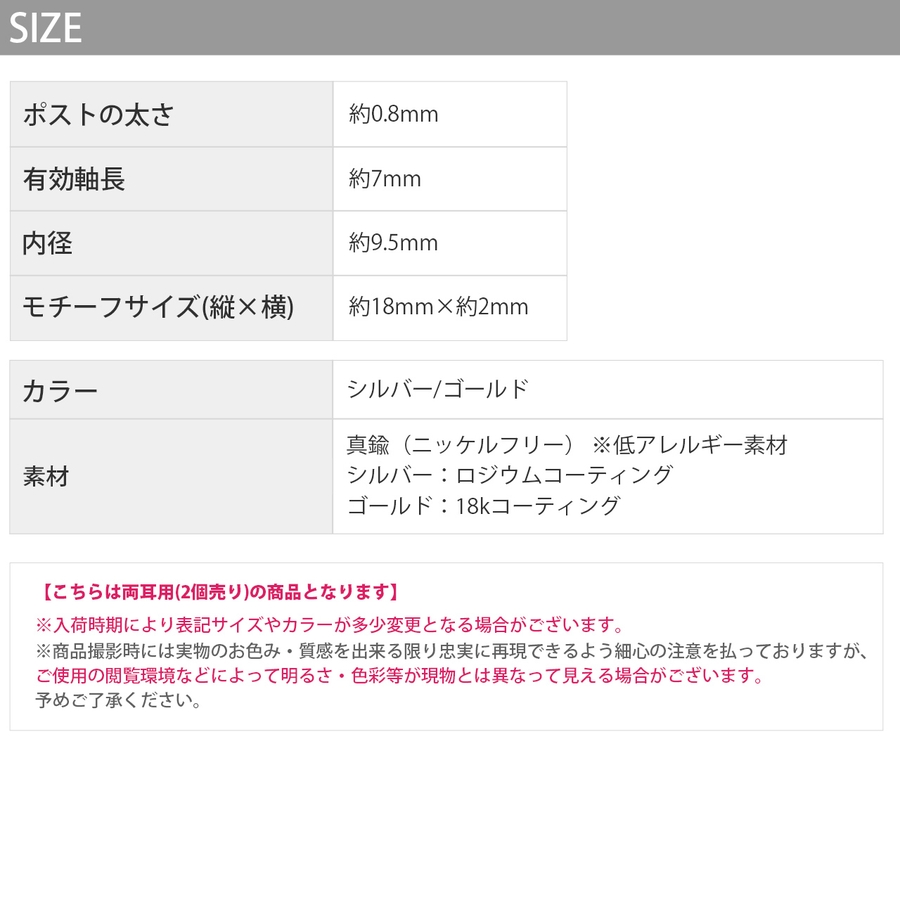The width and height of the screenshot is (900, 900).
Task: Select the ポストの太さ label cell
Action: click(x=98, y=115)
